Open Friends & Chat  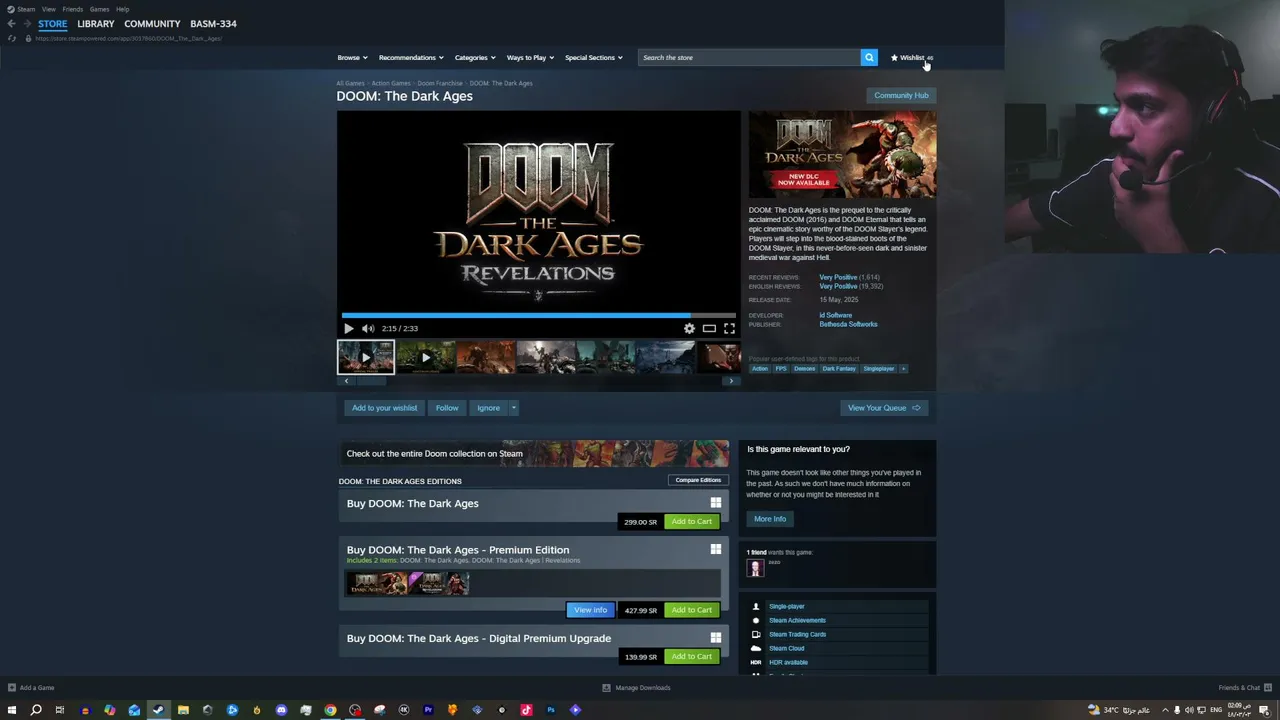1245,688
